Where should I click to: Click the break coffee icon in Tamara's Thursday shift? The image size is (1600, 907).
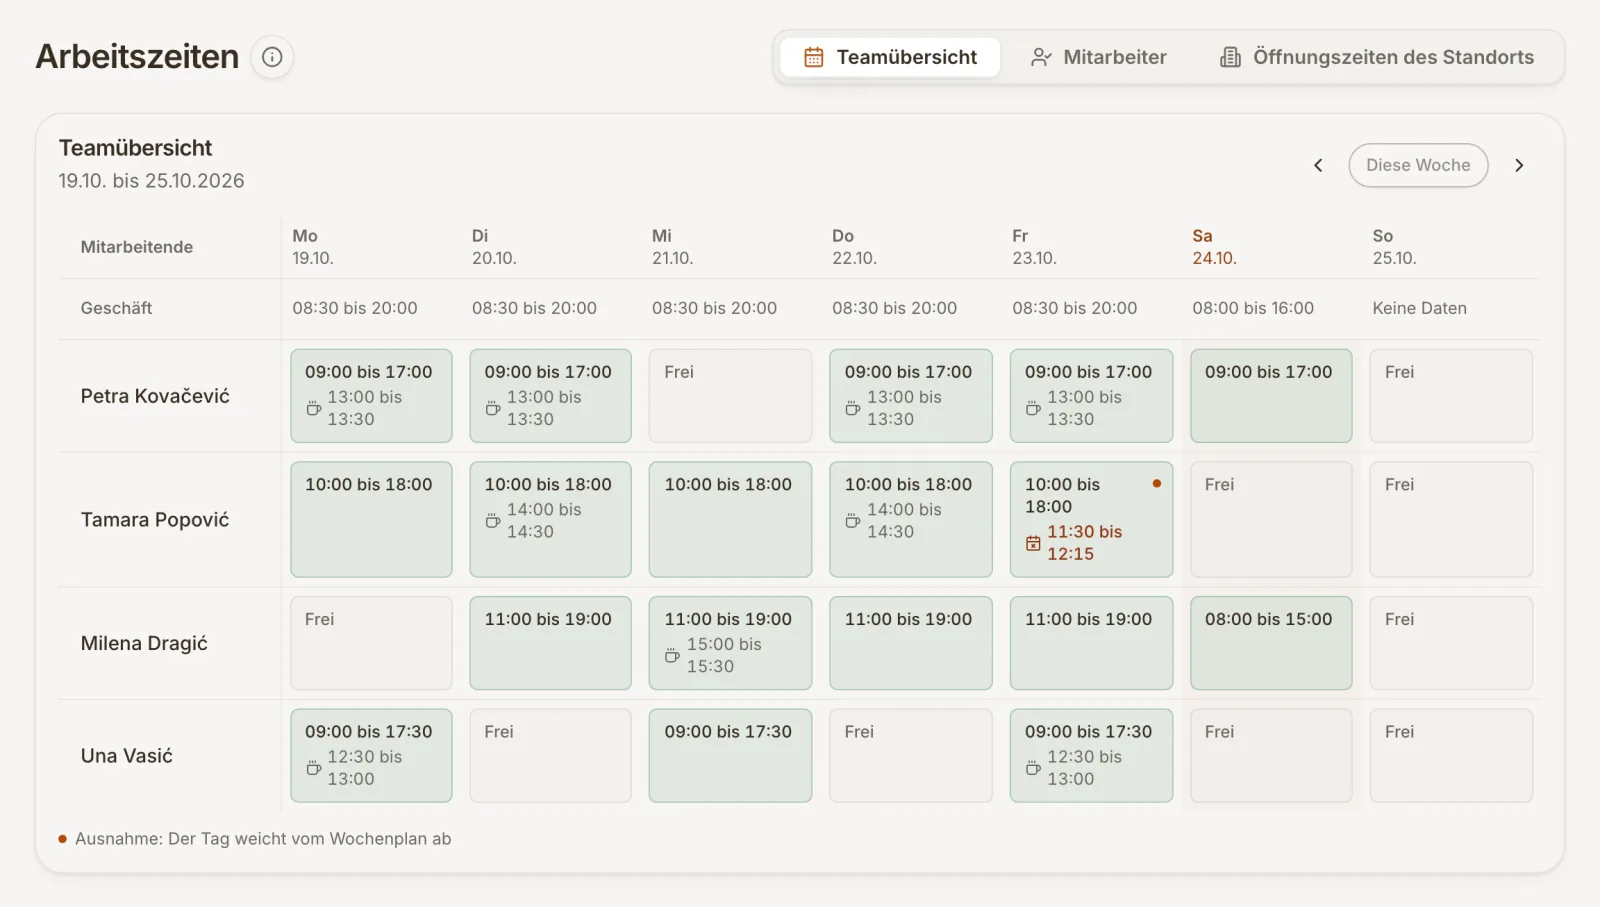pos(853,521)
